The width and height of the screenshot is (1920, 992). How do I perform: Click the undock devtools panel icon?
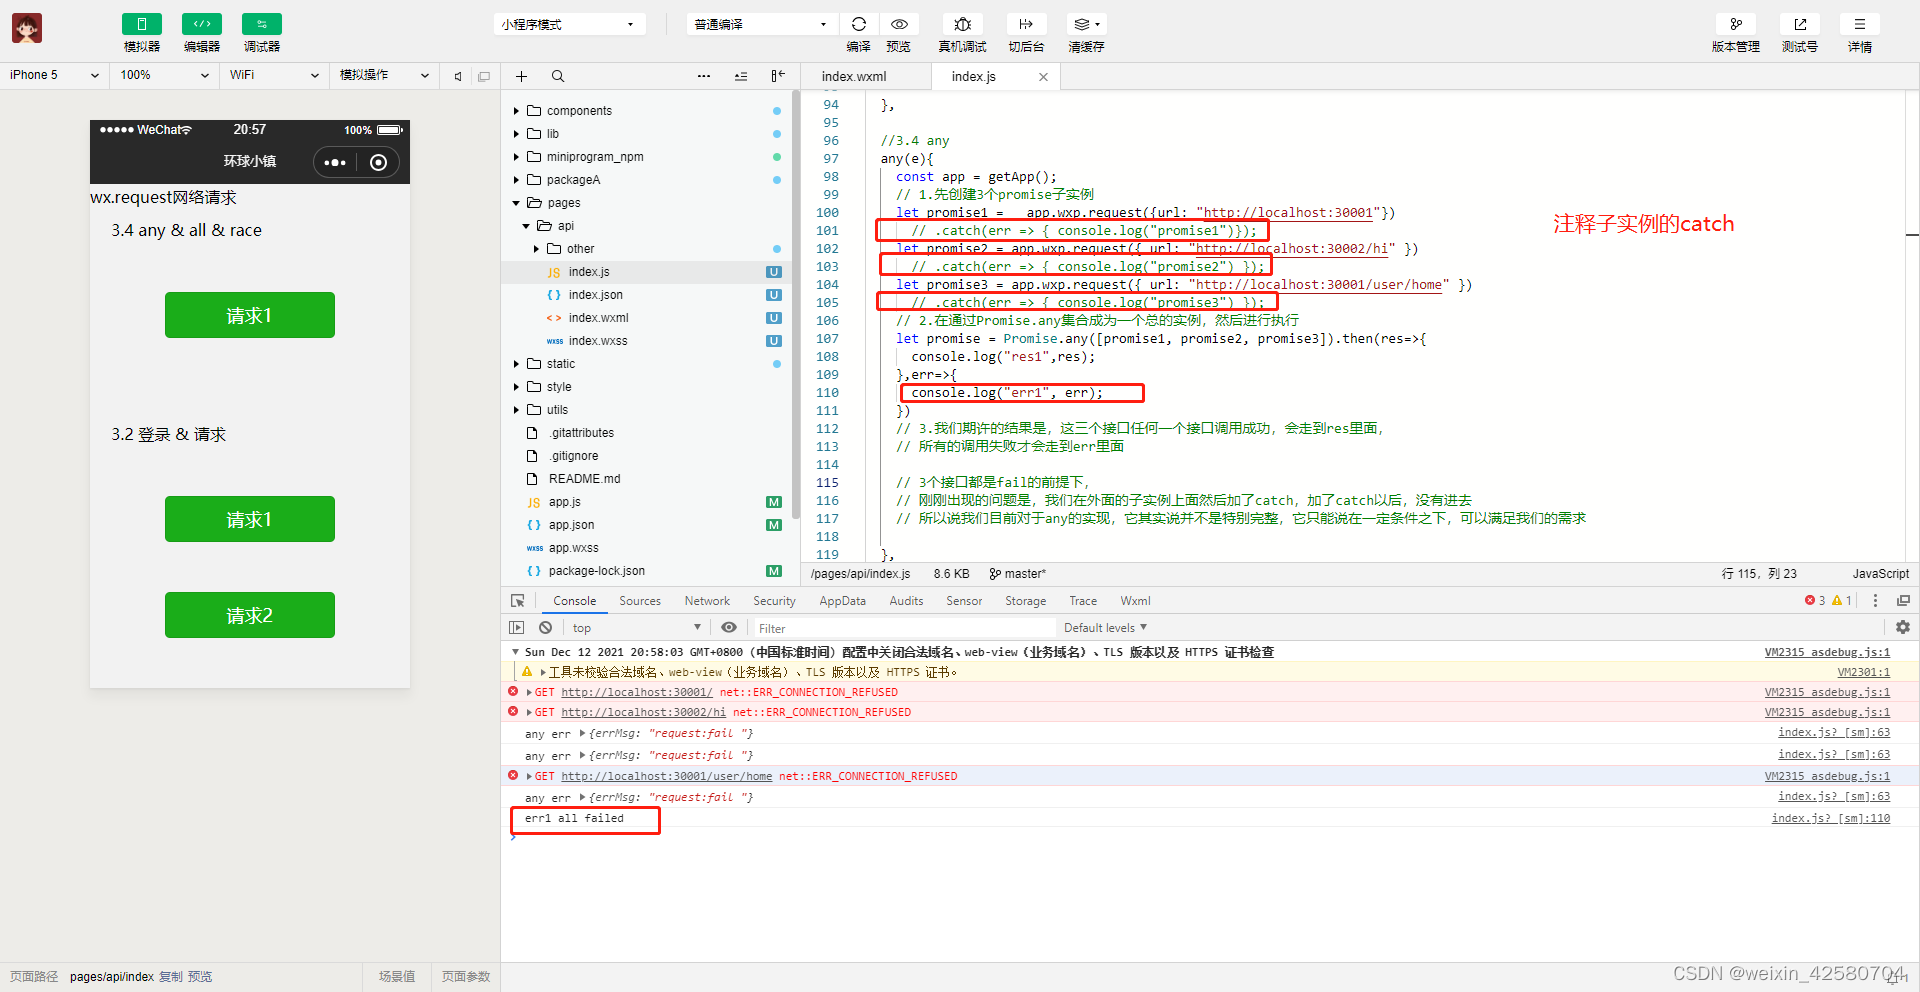1903,601
